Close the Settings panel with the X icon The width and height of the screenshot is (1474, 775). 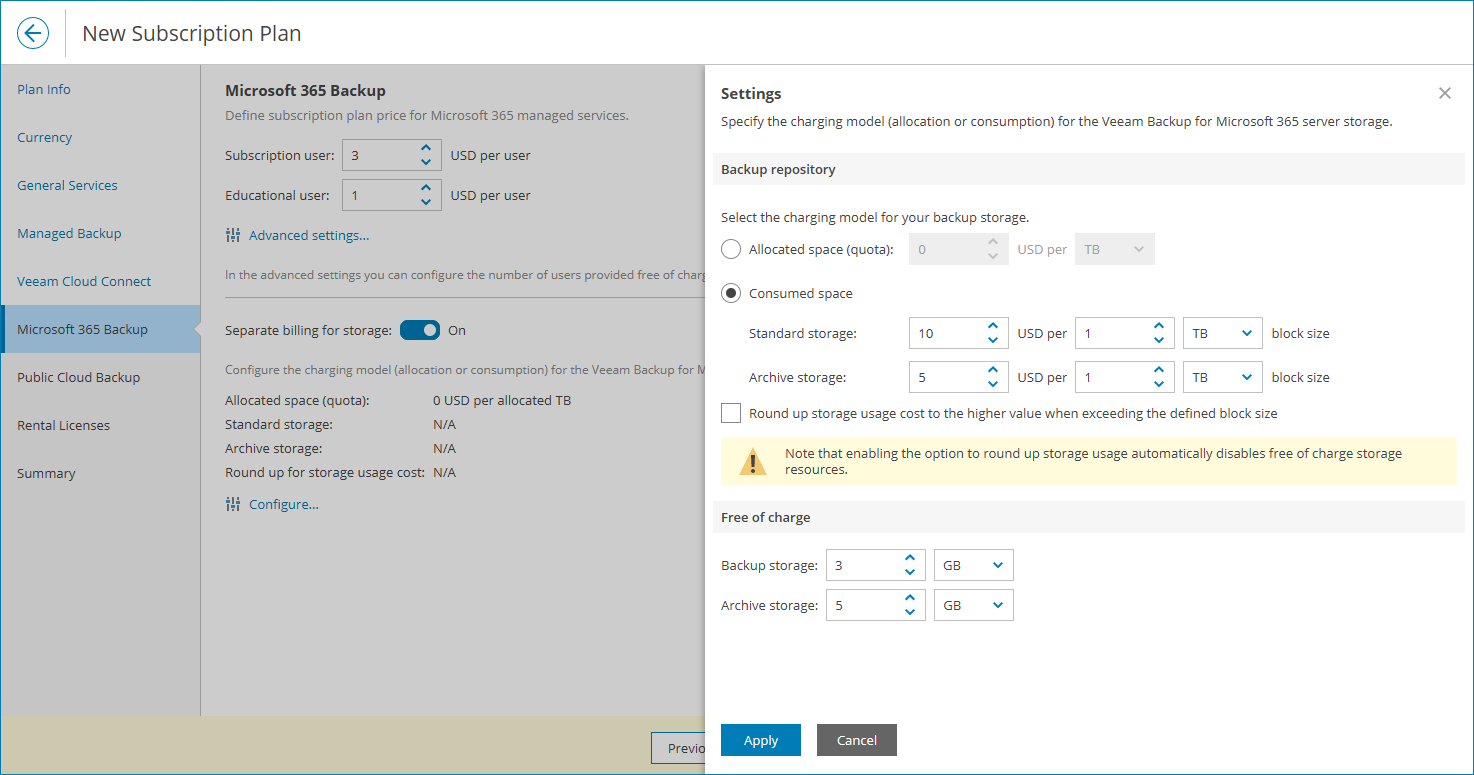[x=1444, y=92]
